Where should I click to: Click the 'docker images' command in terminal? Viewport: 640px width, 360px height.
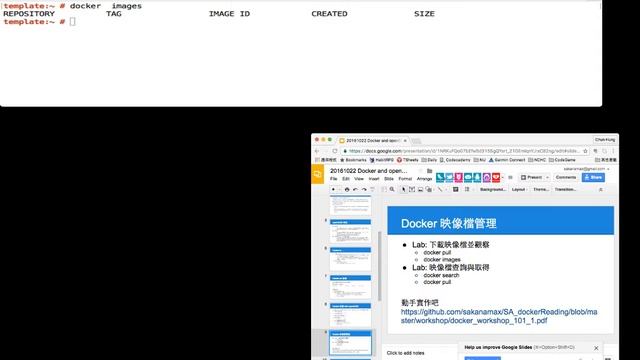106,6
